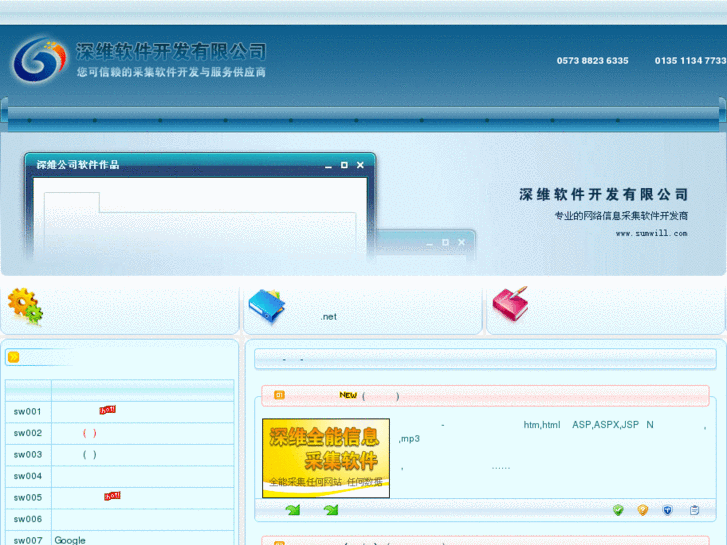The width and height of the screenshot is (727, 545).
Task: Click the swirl company logo in header
Action: [39, 59]
